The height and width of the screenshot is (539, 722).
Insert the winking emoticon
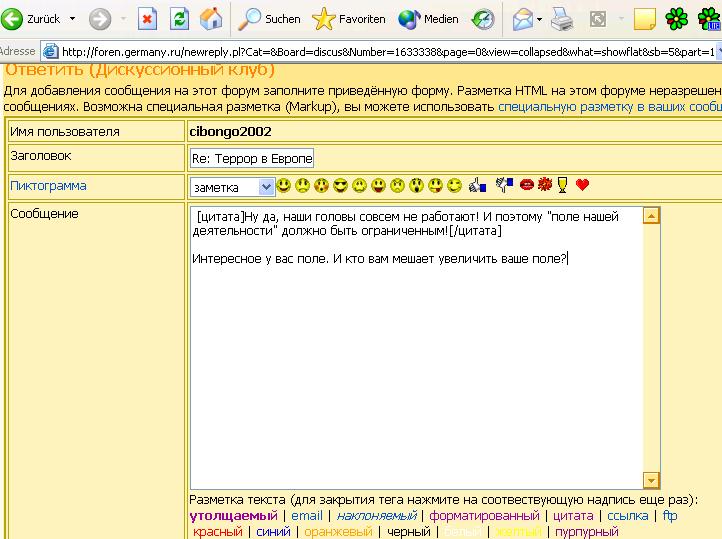[x=454, y=185]
